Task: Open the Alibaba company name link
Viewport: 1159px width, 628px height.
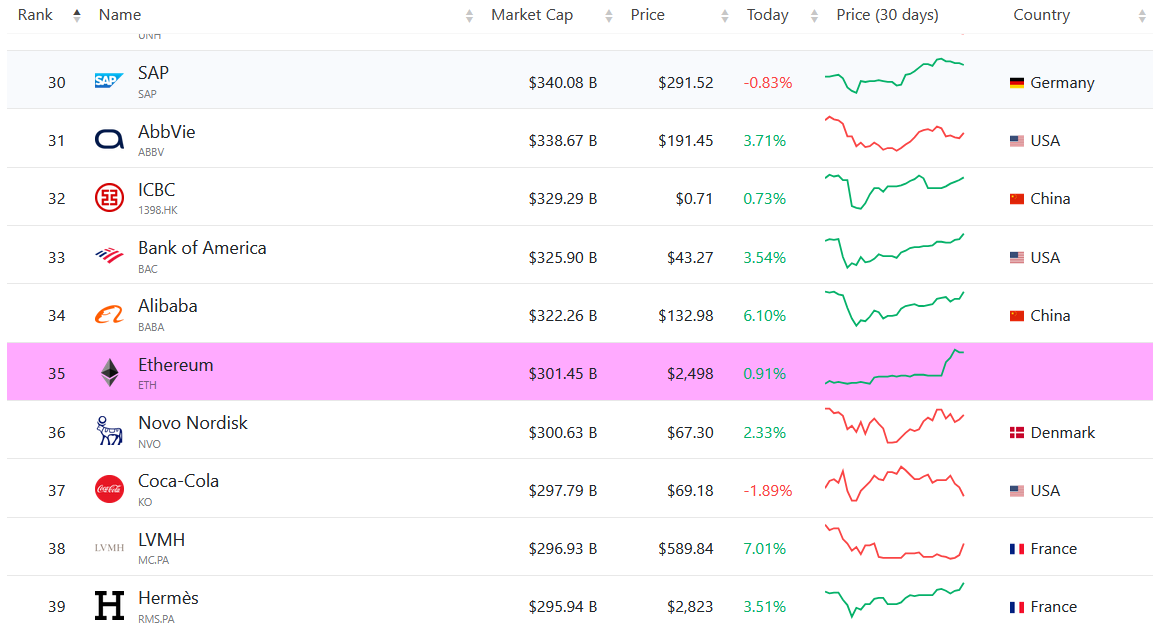Action: (168, 306)
